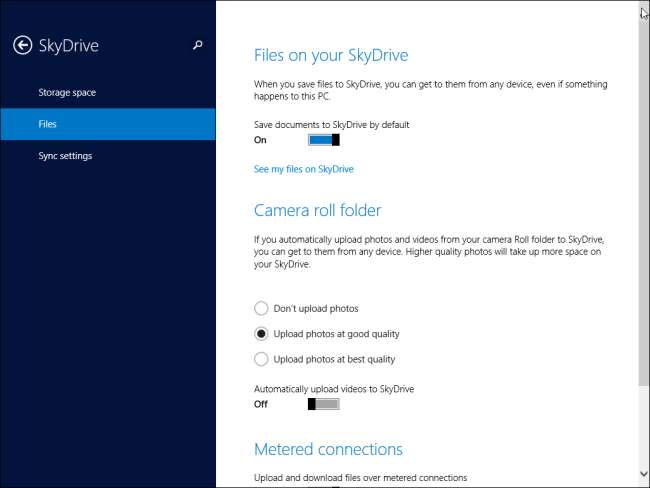Click the scrollbar up arrow

pyautogui.click(x=643, y=8)
